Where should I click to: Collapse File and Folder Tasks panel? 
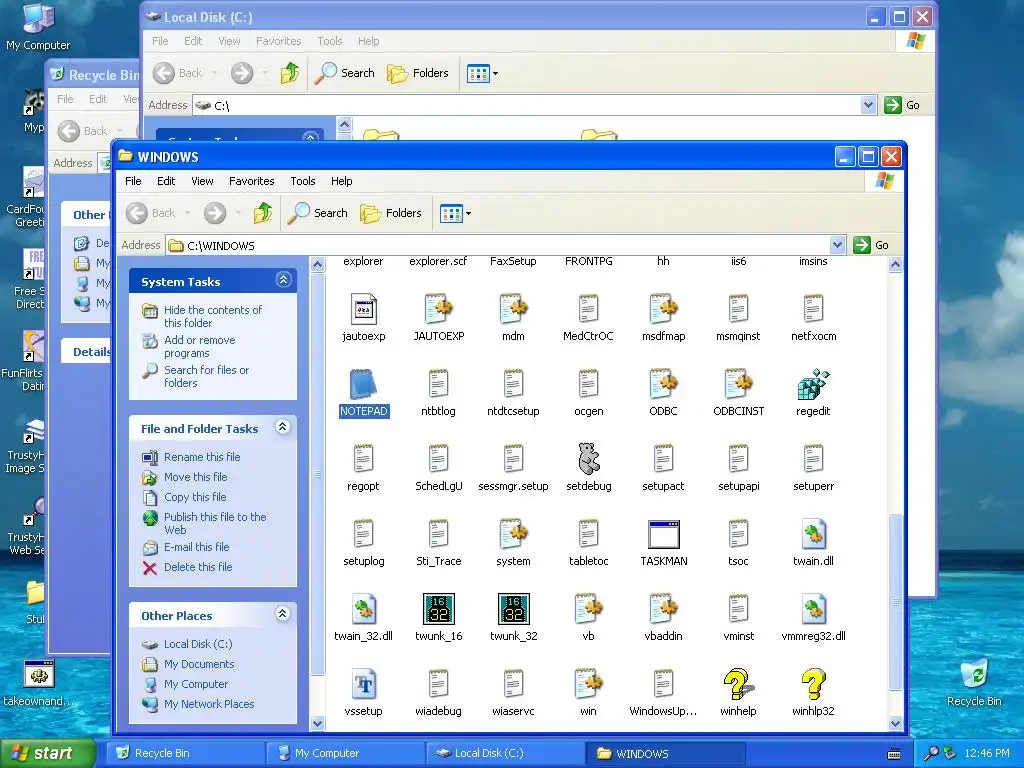click(x=283, y=427)
